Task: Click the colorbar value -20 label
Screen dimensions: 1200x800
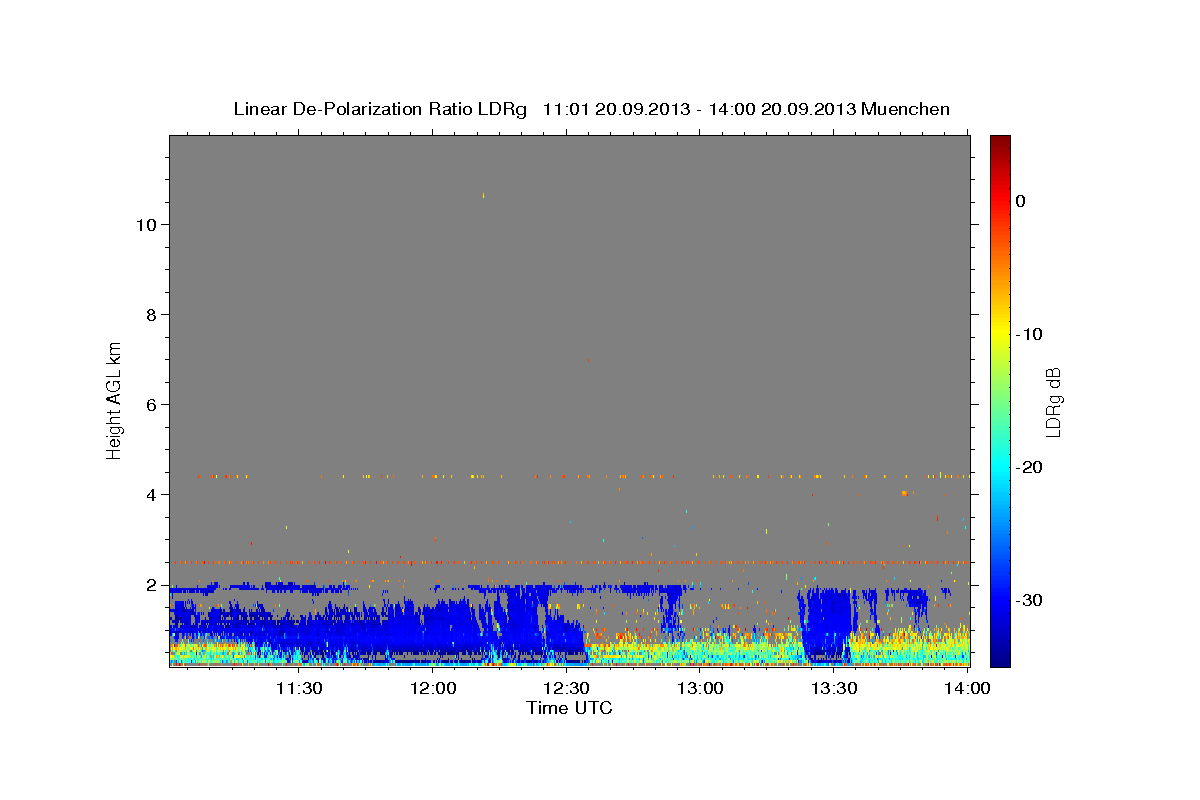Action: pos(1030,467)
